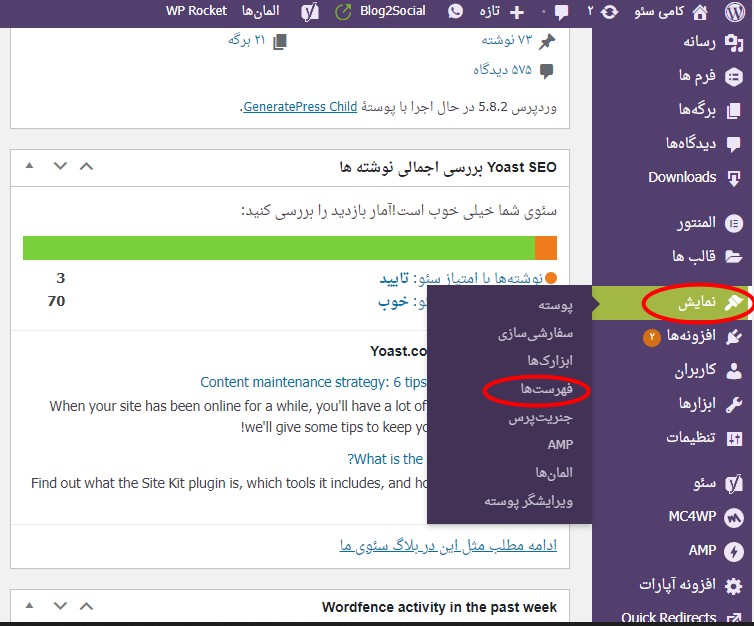The height and width of the screenshot is (626, 754).
Task: Click the سئو Yoast icon in sidebar
Action: [734, 484]
